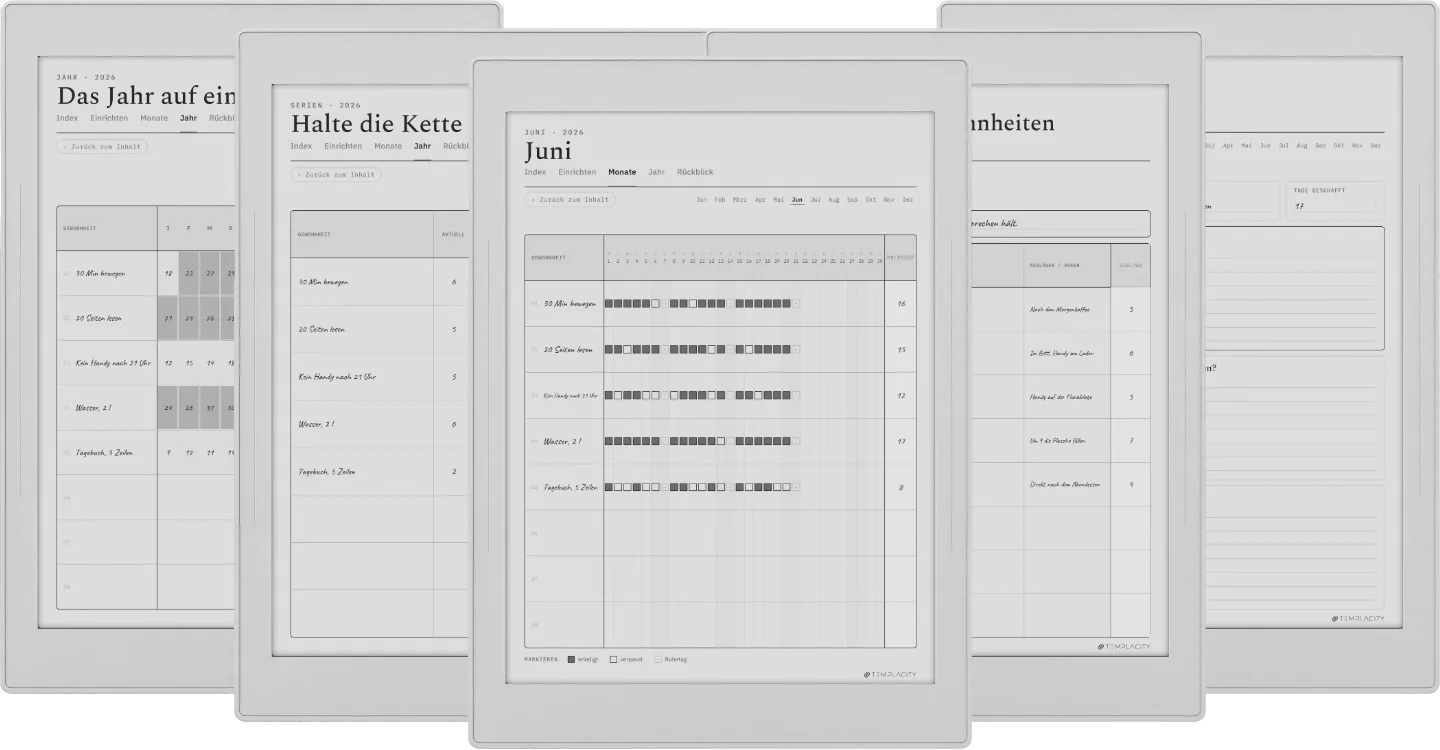Jump to Jan in the Juni month strip
Image resolution: width=1440 pixels, height=750 pixels.
coord(702,200)
